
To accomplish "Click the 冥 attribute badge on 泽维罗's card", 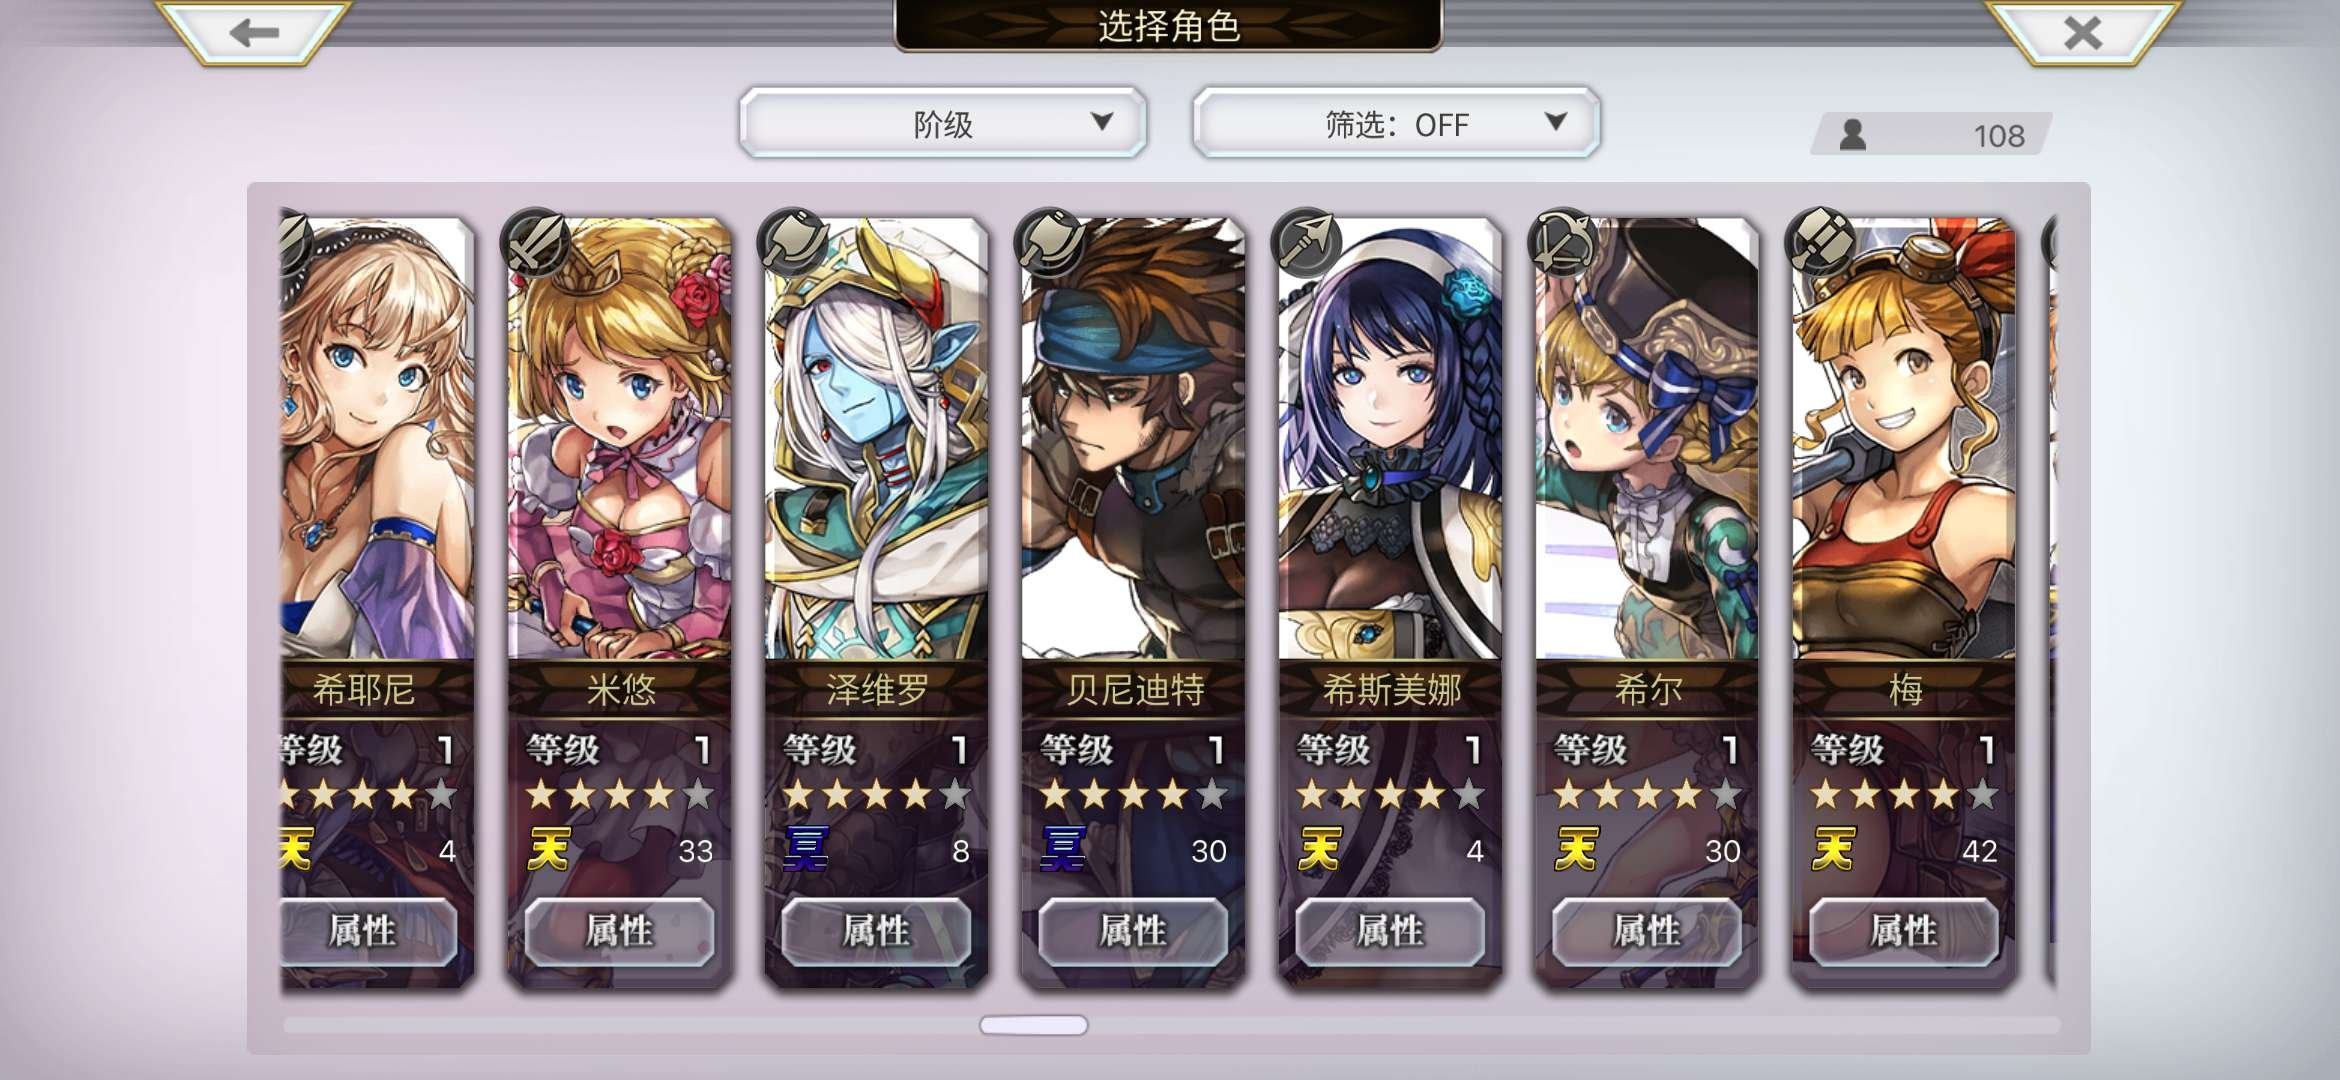I will tap(806, 849).
